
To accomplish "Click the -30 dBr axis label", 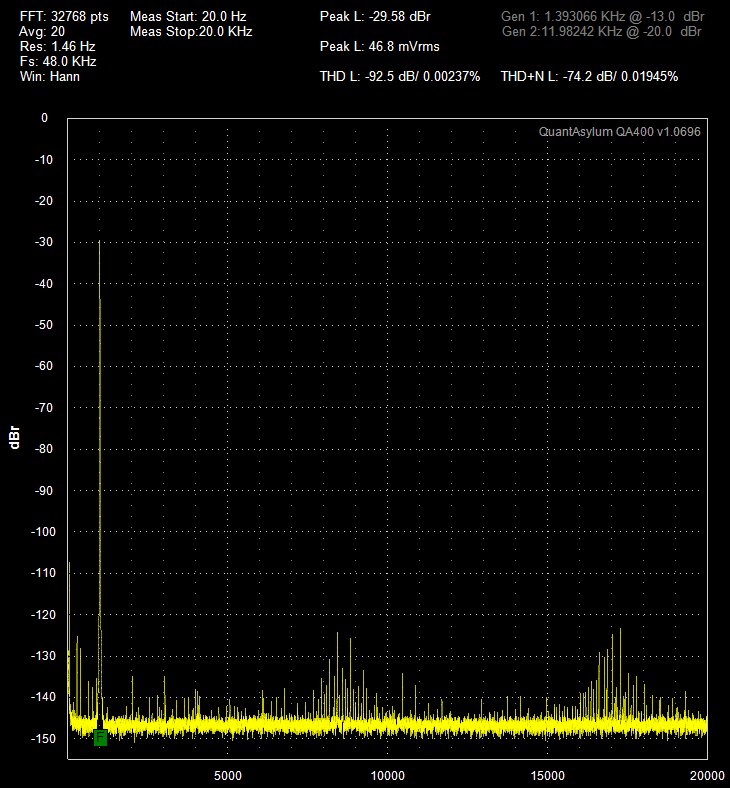I will point(44,242).
